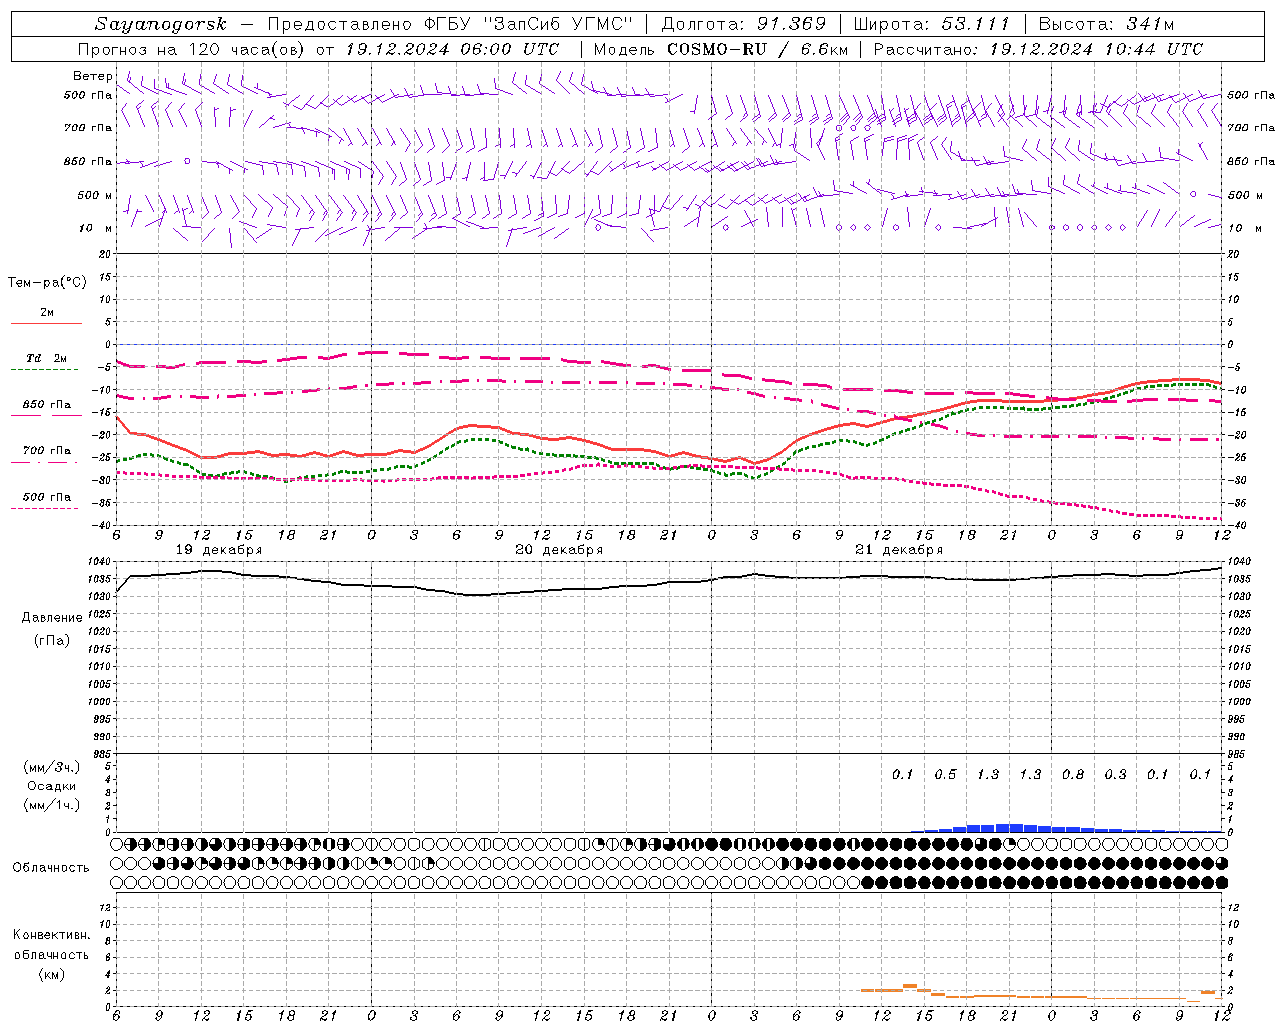This screenshot has width=1280, height=1024.
Task: Click the 'Конвективн.' convective cloud label
Action: pos(51,935)
